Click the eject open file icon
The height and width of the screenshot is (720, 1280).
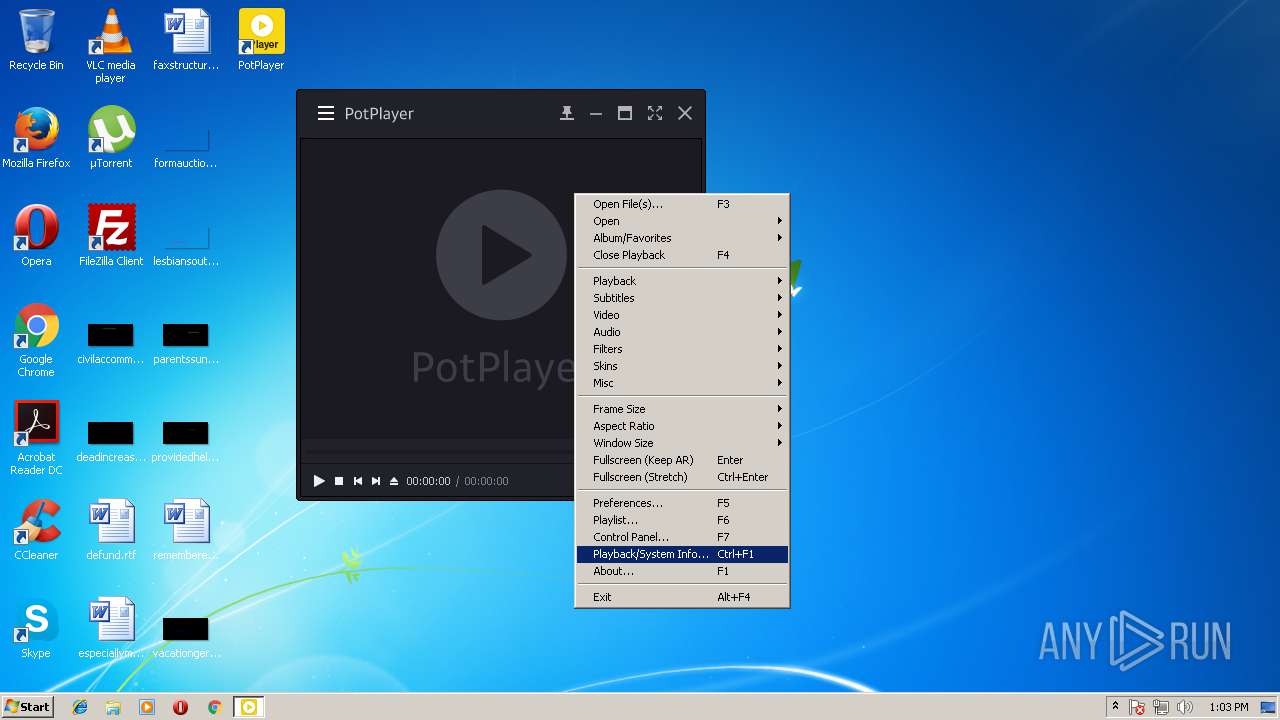(394, 481)
